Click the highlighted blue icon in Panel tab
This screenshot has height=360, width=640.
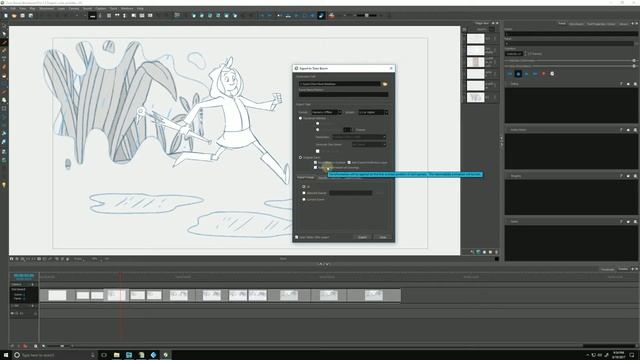(518, 74)
